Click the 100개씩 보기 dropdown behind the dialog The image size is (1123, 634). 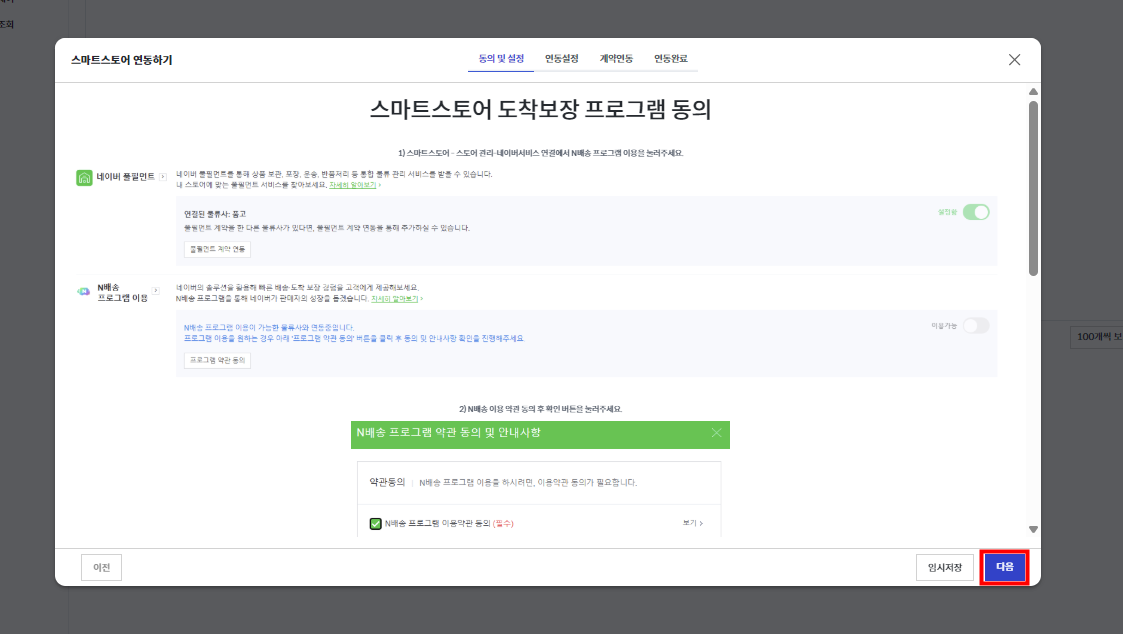point(1097,337)
